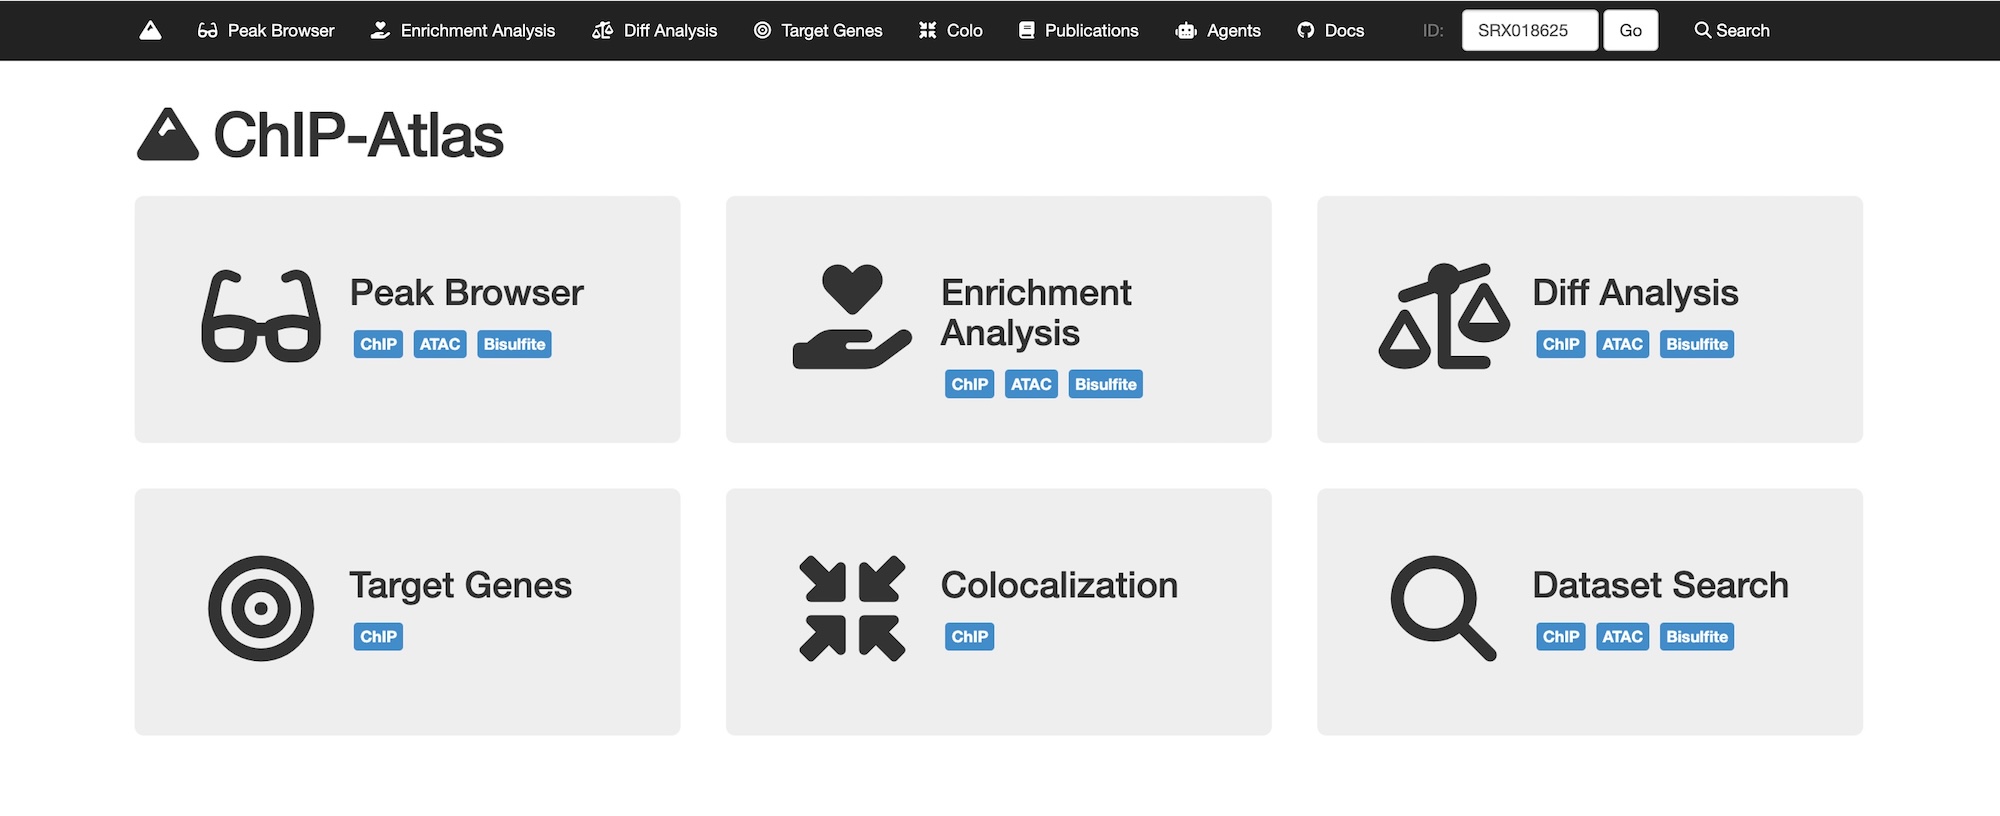Click the balance scale Diff Analysis icon
This screenshot has width=2000, height=816.
point(1443,316)
